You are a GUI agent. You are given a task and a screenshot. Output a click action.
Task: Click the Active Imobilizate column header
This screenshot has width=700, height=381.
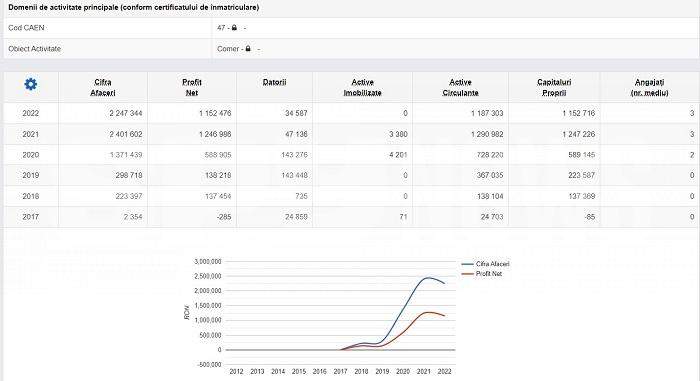[x=362, y=88]
